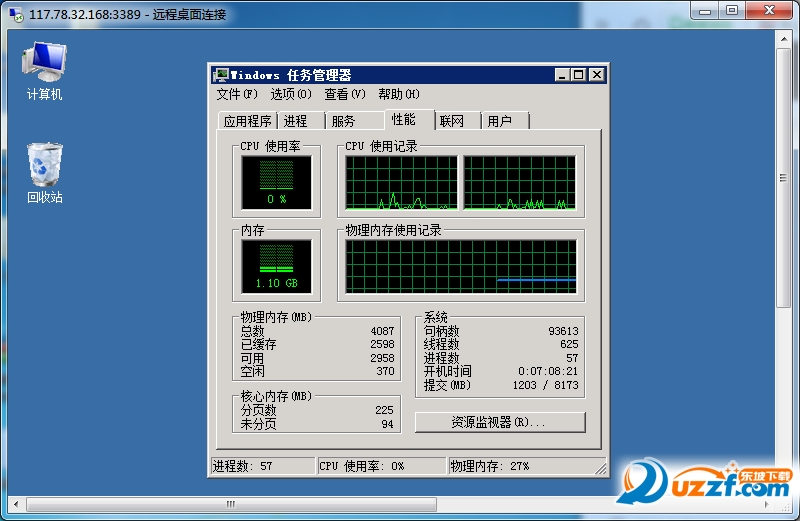Minimize the Task Manager window
This screenshot has height=521, width=800.
click(562, 75)
